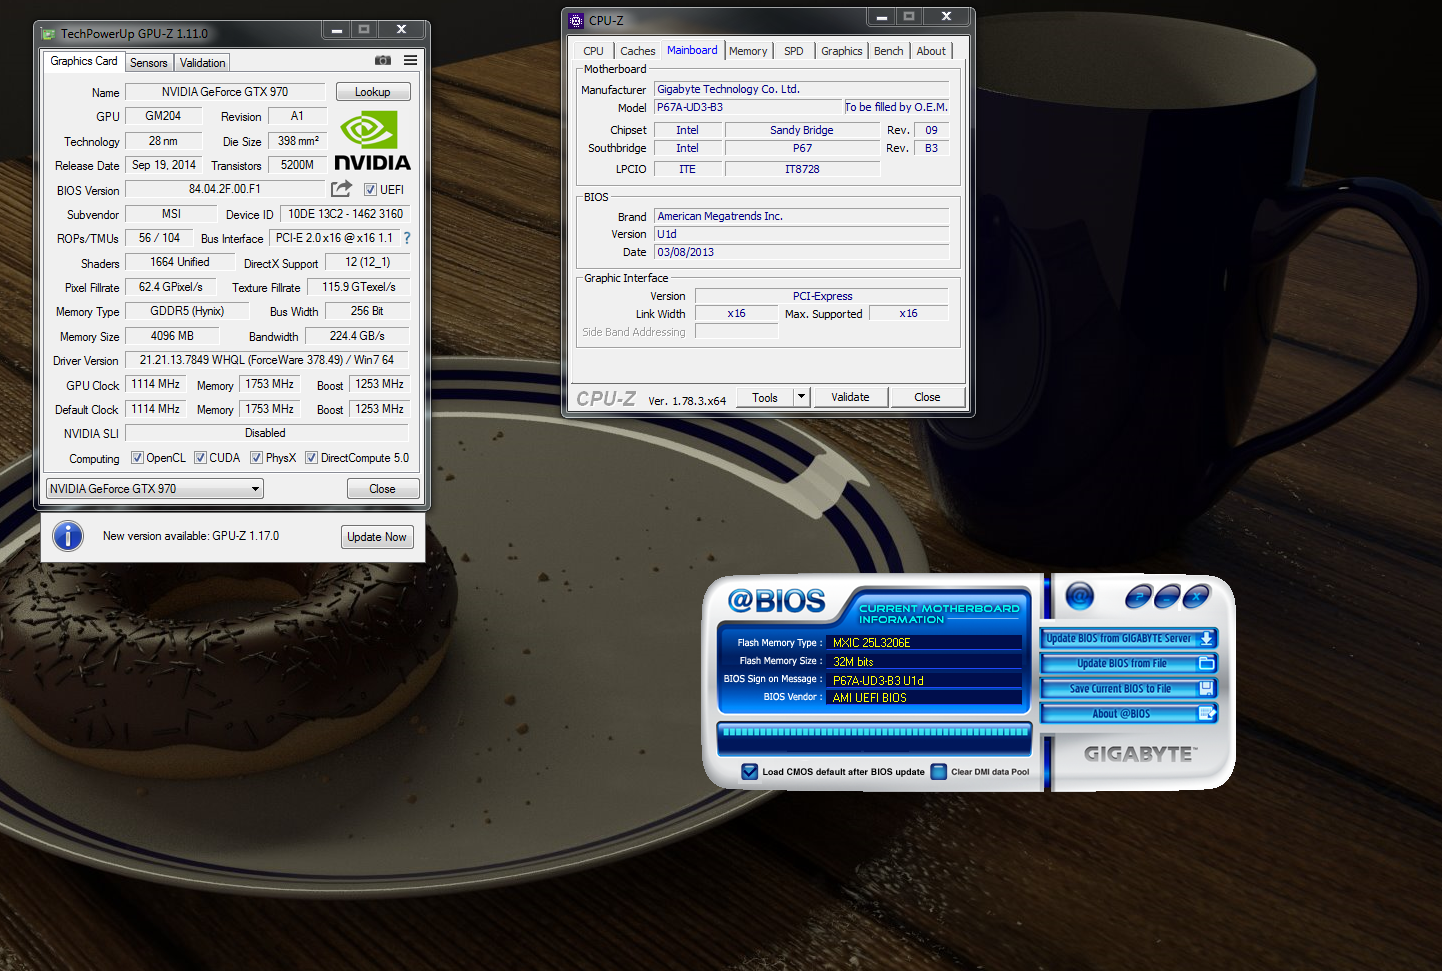1442x971 pixels.
Task: Click the CPU-Z title bar app icon
Action: tap(576, 20)
